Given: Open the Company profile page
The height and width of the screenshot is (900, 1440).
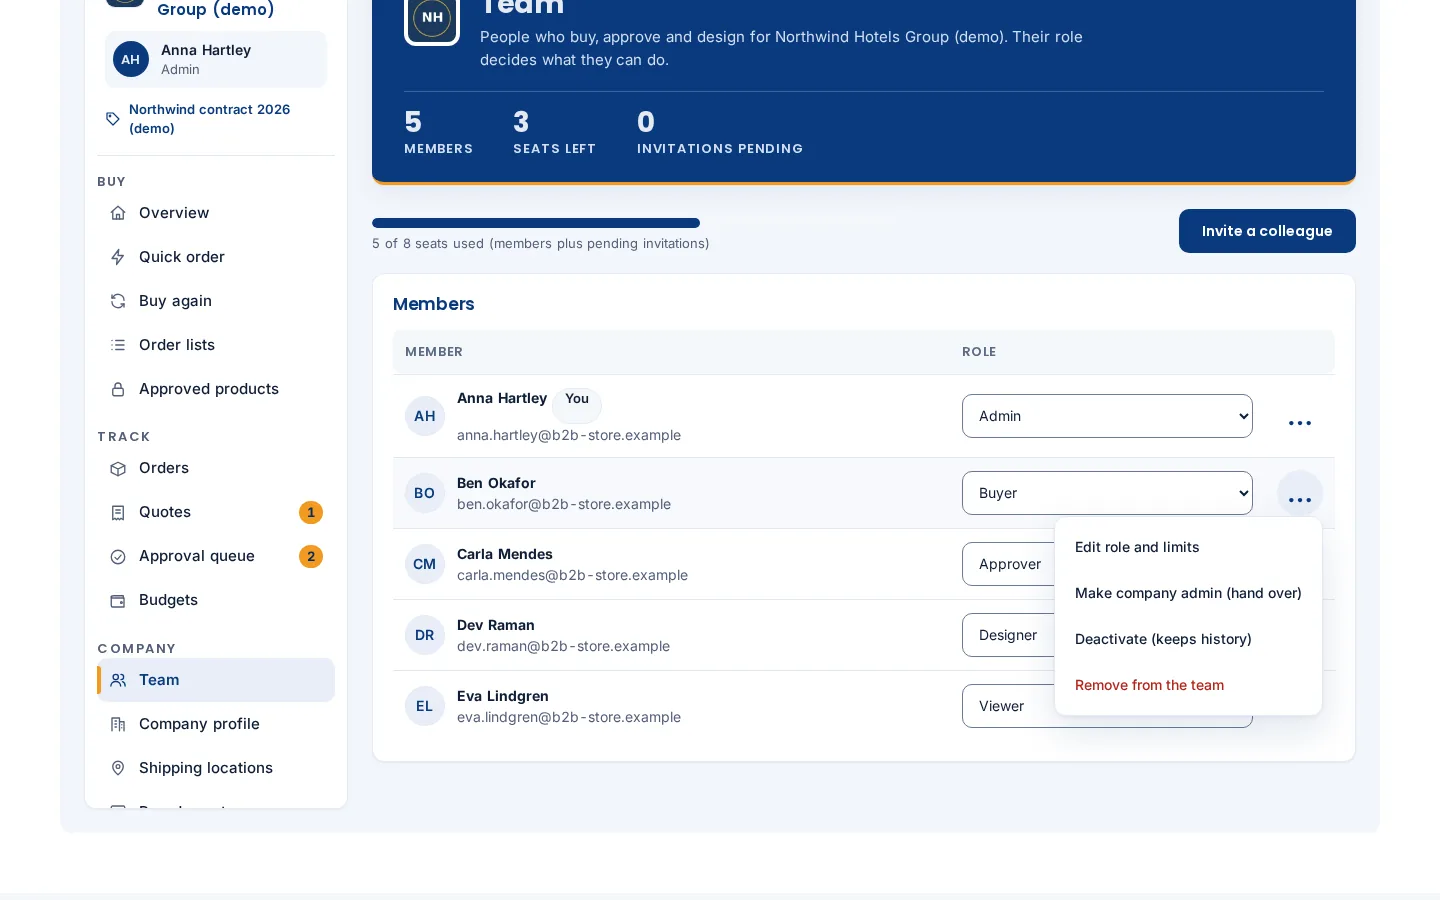Looking at the screenshot, I should coord(216,724).
